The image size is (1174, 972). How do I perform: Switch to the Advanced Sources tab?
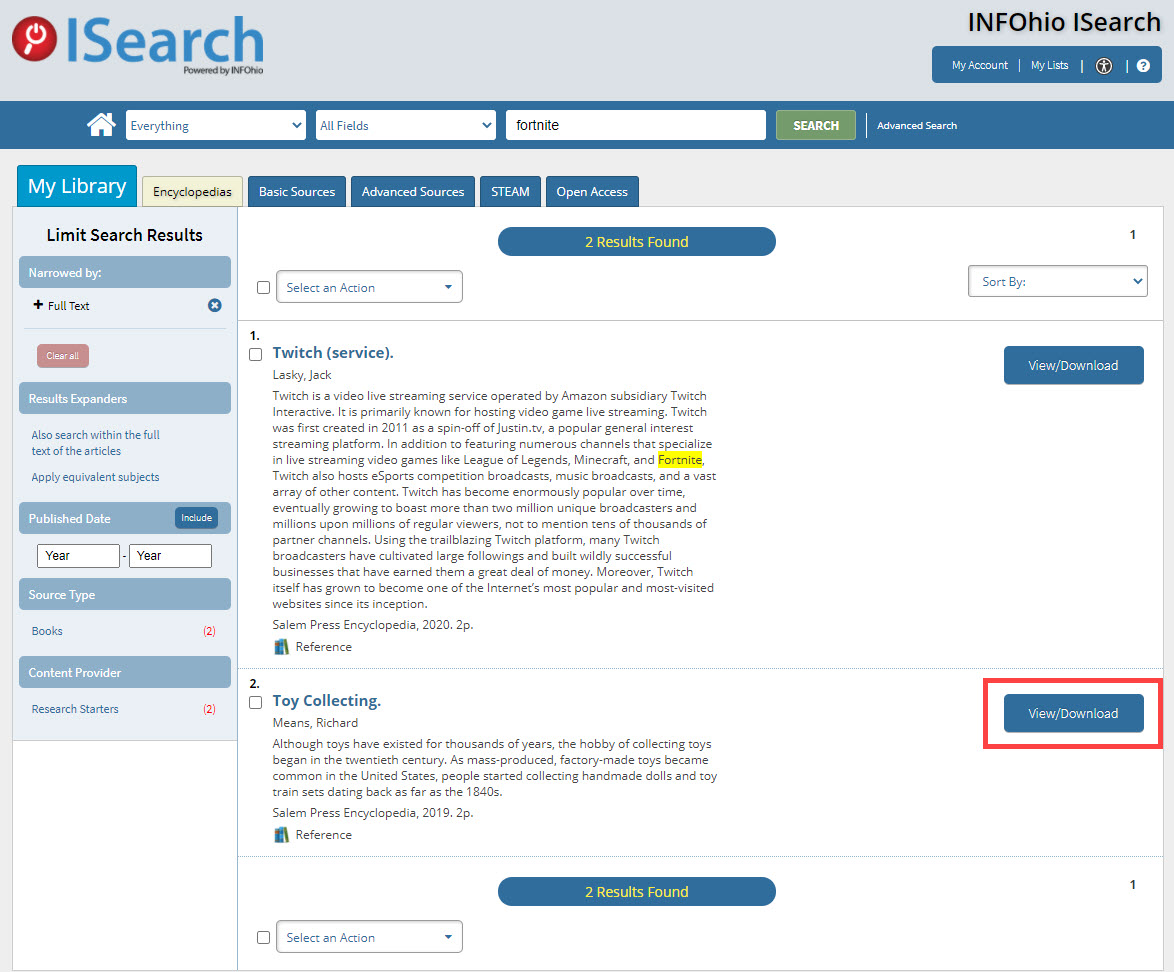pyautogui.click(x=413, y=192)
